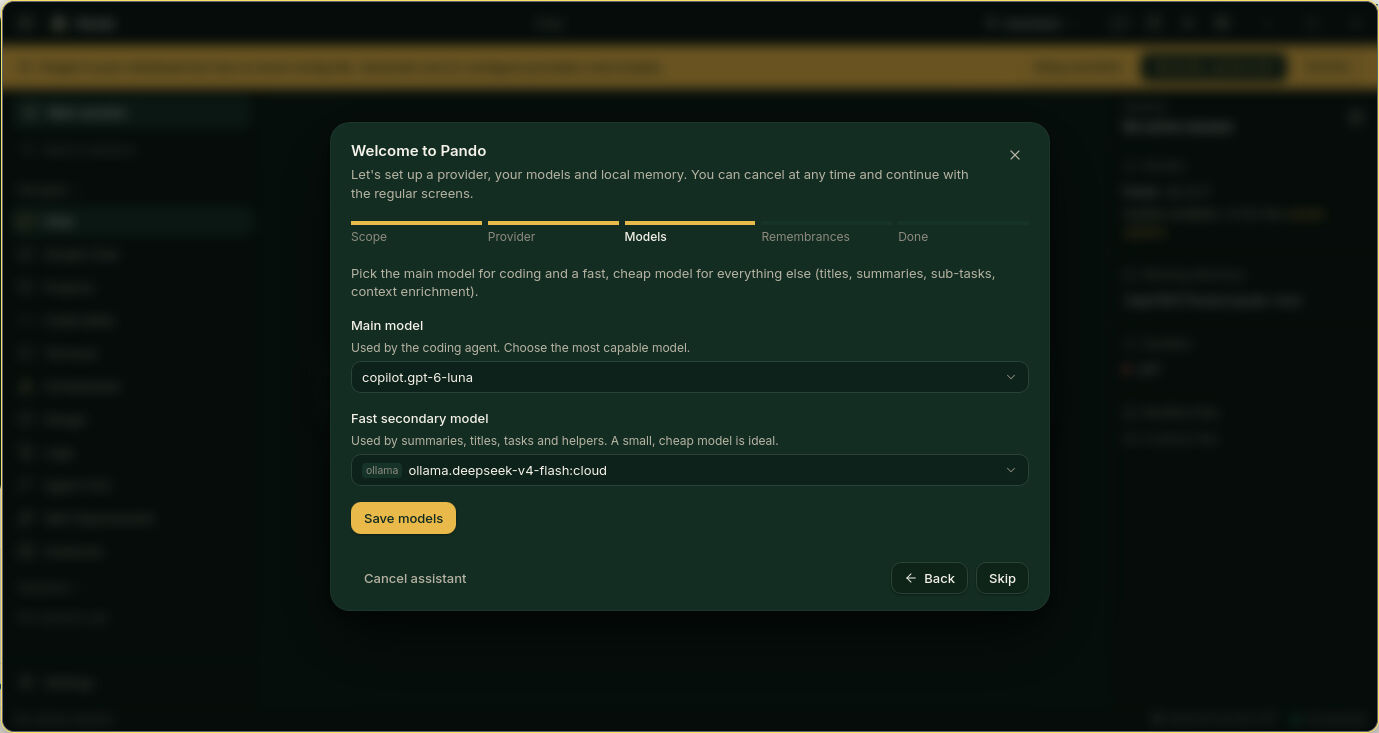Jump to the Remembrances step
Image resolution: width=1379 pixels, height=733 pixels.
(x=826, y=233)
